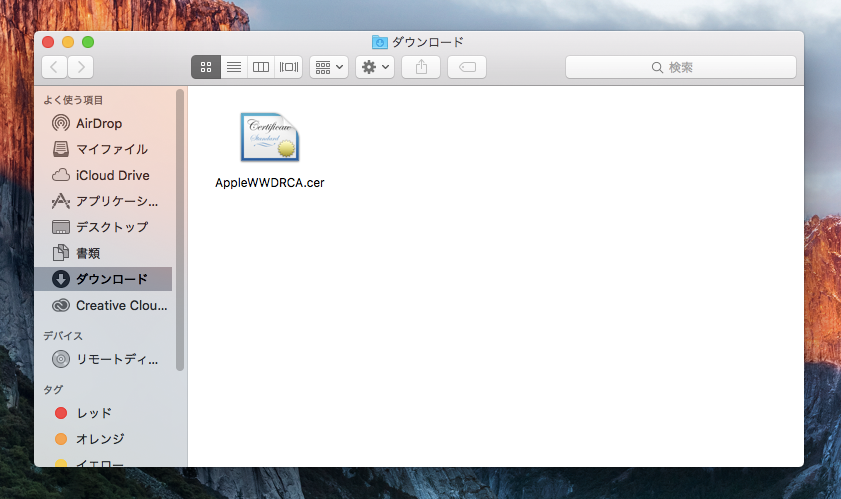The height and width of the screenshot is (499, 841).
Task: Switch to icon view
Action: 206,67
